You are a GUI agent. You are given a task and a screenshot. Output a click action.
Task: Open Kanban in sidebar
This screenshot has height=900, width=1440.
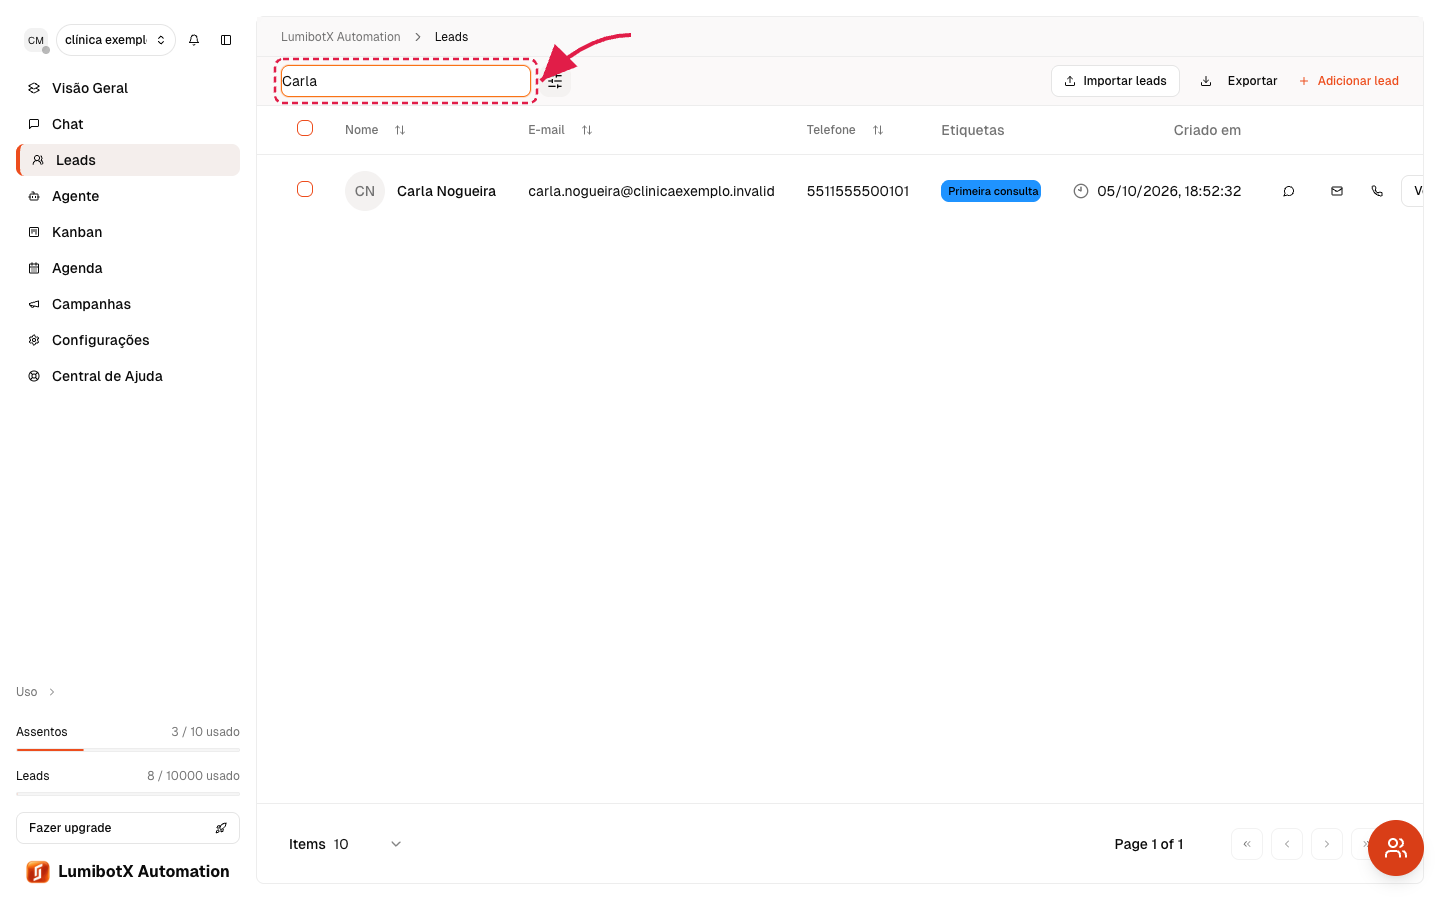pos(128,232)
